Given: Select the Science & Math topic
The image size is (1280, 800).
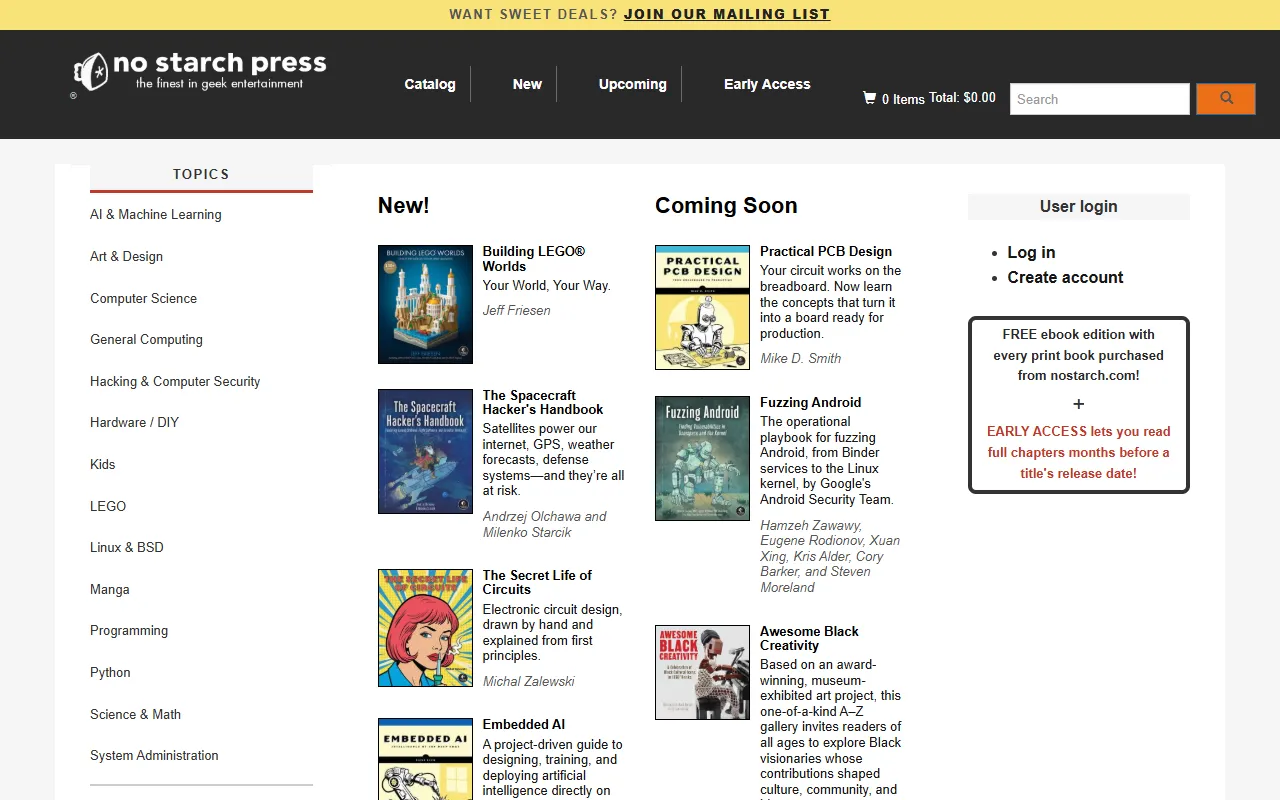Looking at the screenshot, I should (x=135, y=714).
